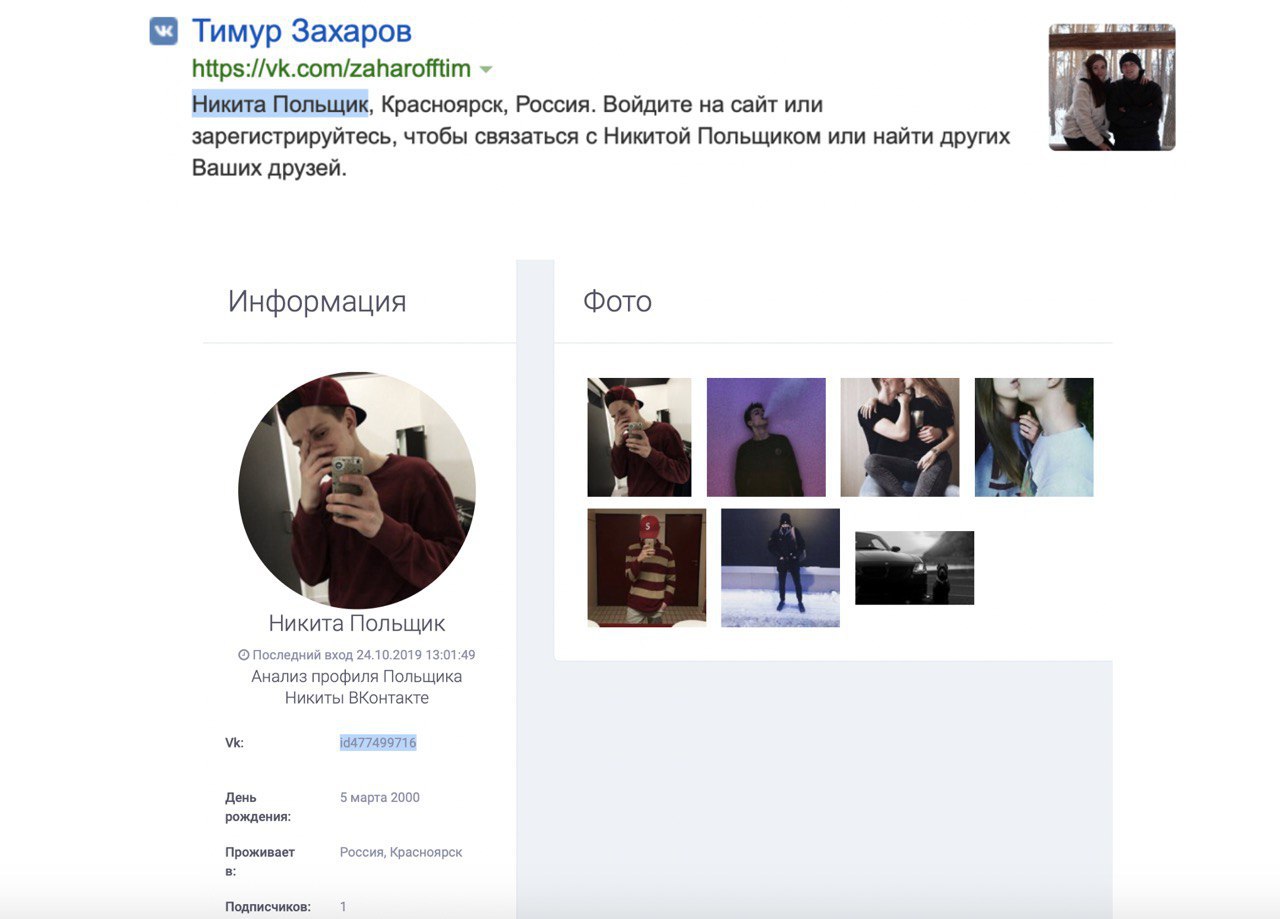
Task: Open the black and white car photo
Action: [914, 568]
